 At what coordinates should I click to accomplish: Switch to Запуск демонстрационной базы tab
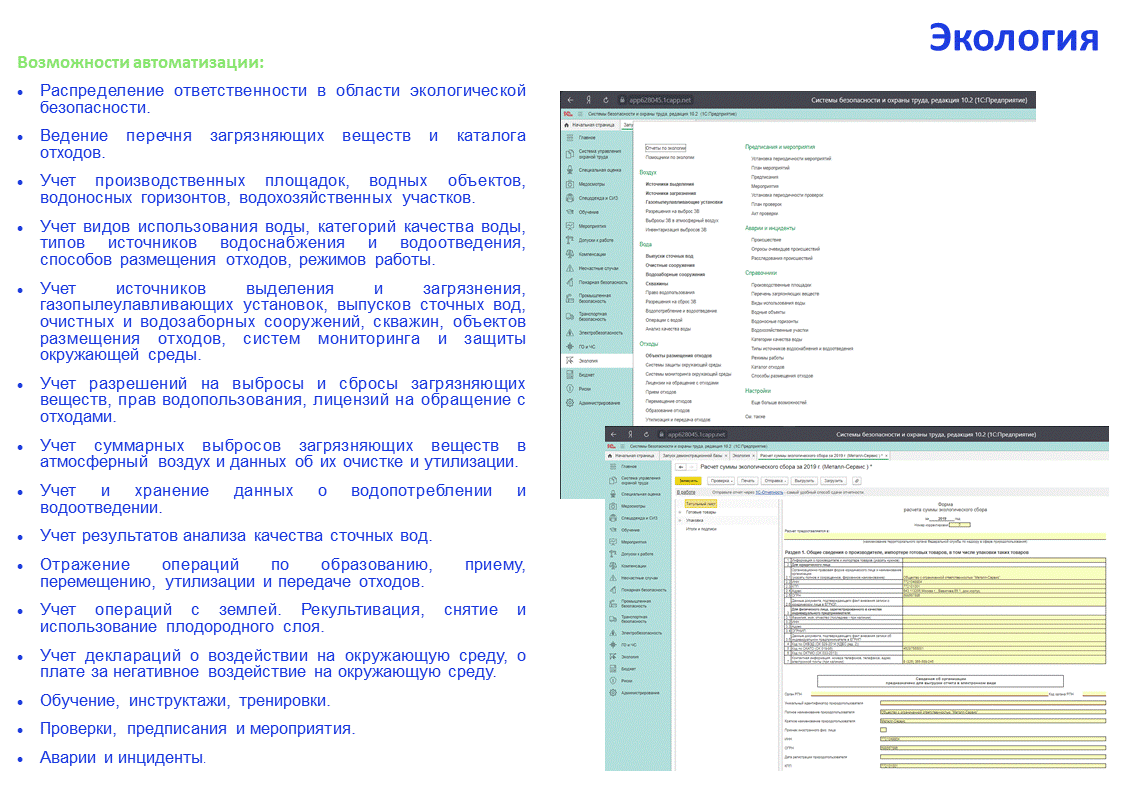click(694, 455)
